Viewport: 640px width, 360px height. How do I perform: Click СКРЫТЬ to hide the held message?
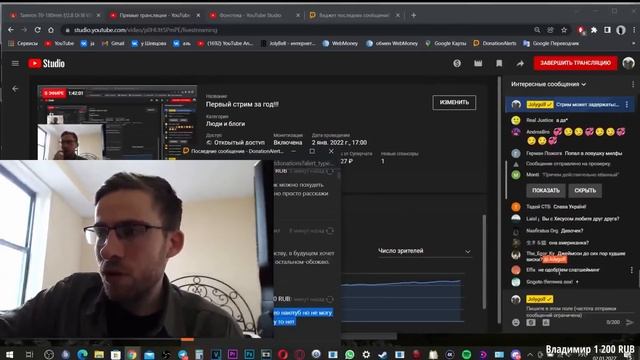click(x=585, y=190)
